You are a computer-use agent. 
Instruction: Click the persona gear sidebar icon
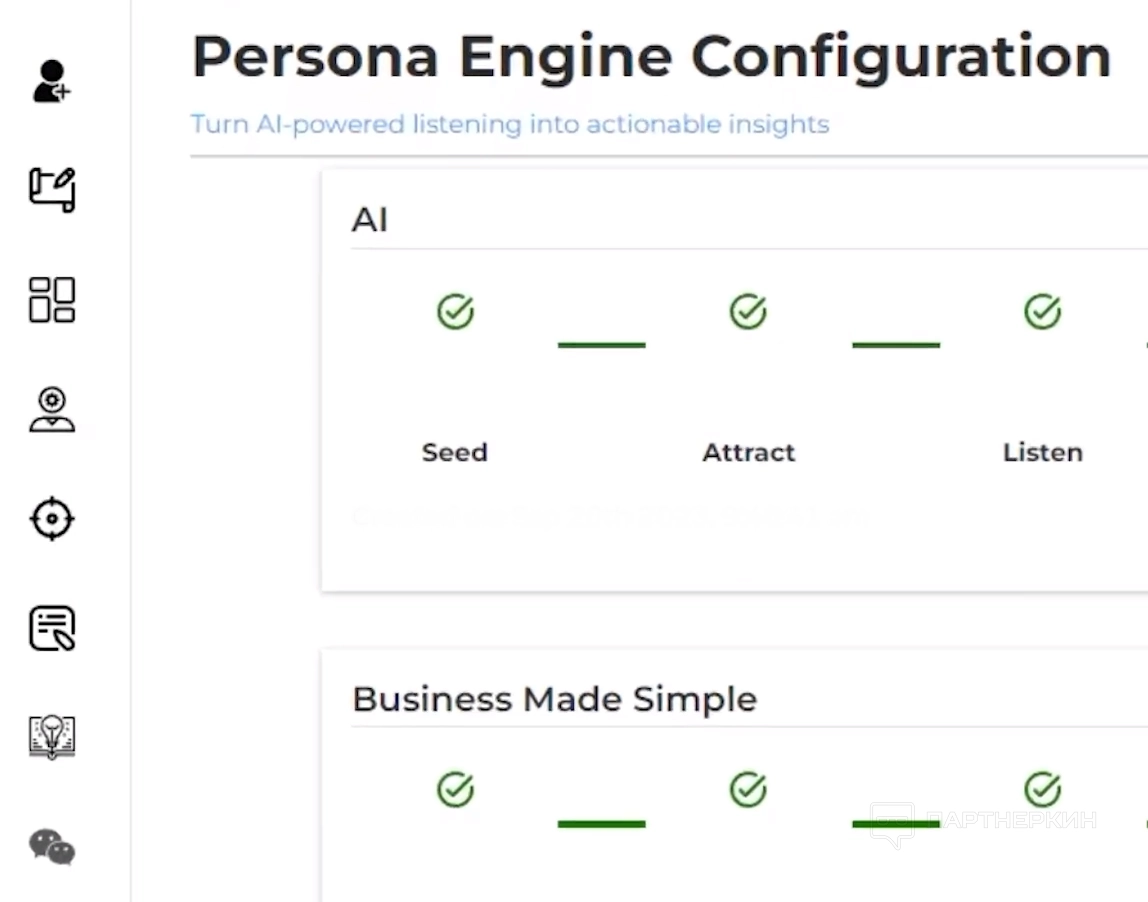click(52, 409)
